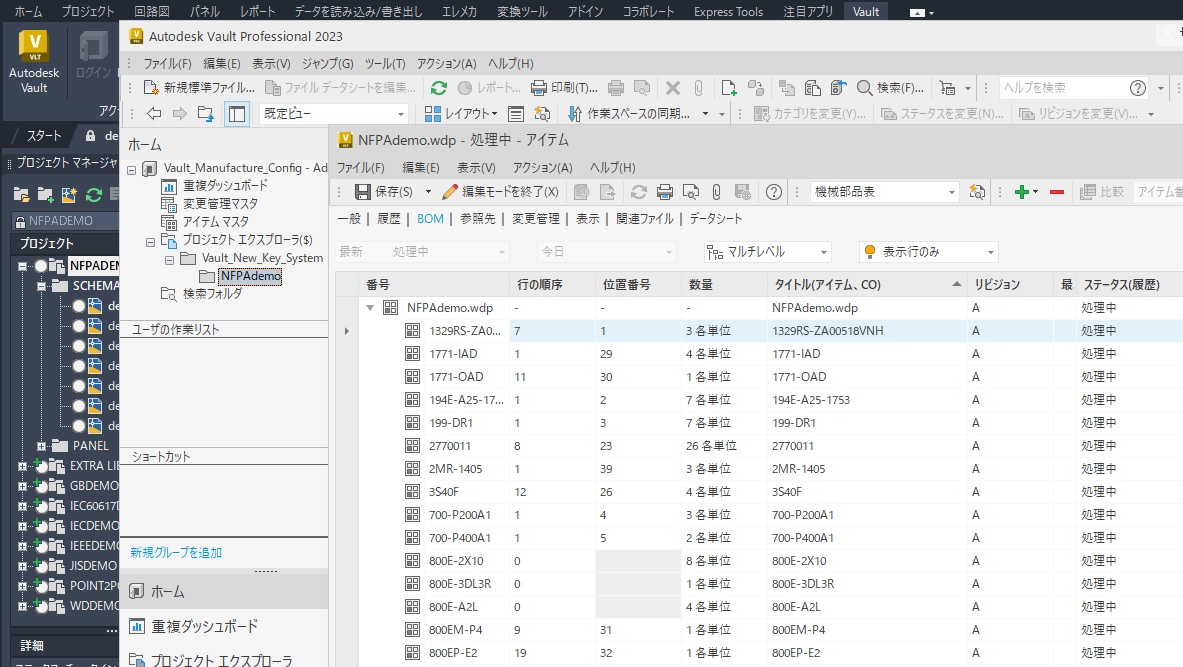1183x667 pixels.
Task: Click the refresh icon in Project Manager
Action: pyautogui.click(x=94, y=195)
